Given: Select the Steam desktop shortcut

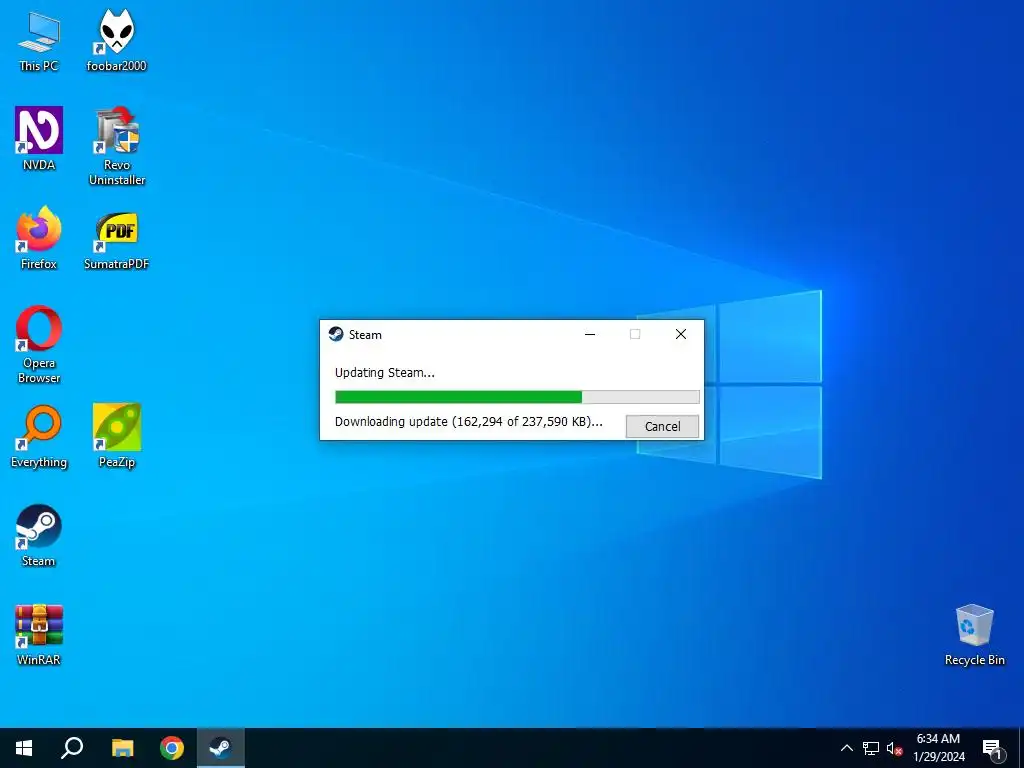Looking at the screenshot, I should [x=39, y=536].
